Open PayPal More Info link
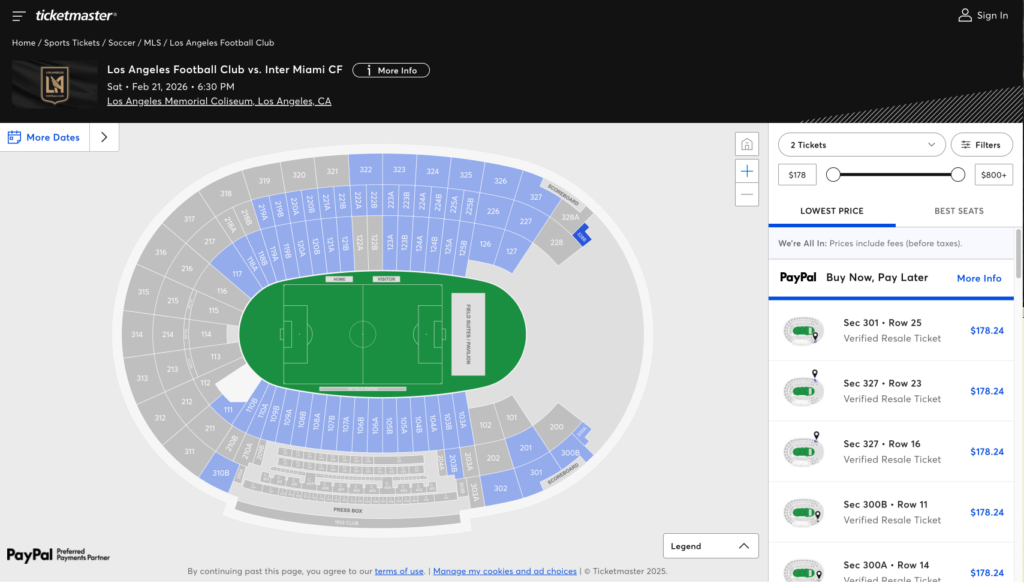 coord(978,278)
